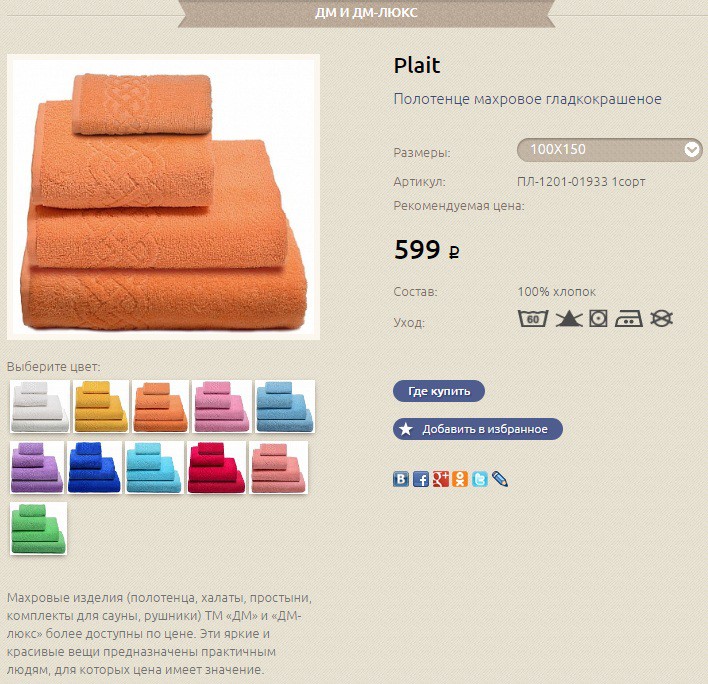Select the white towel color

40,406
